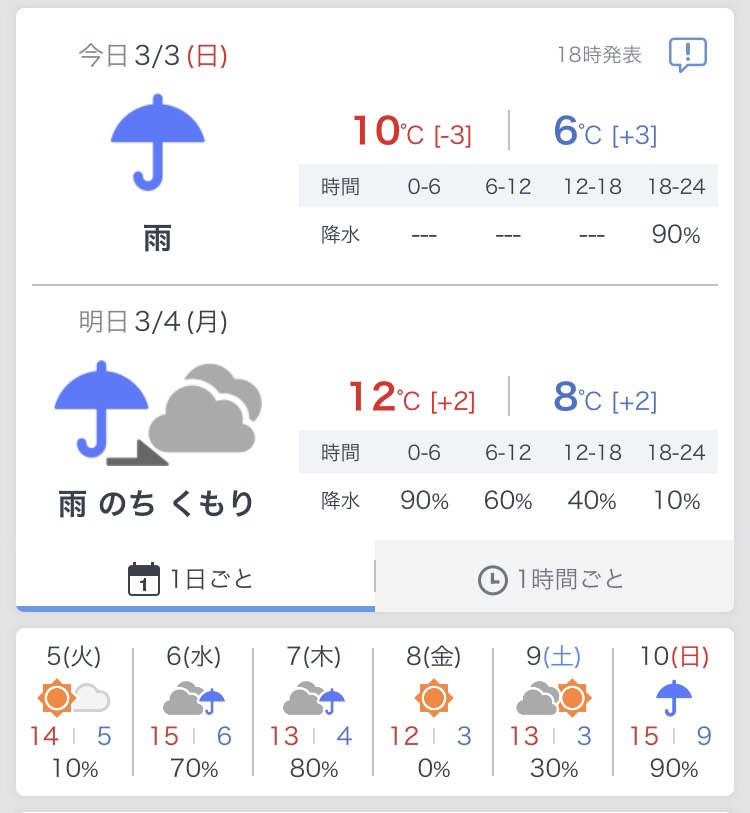Tap the sun icon for 8(金)
The image size is (750, 813).
tap(433, 698)
